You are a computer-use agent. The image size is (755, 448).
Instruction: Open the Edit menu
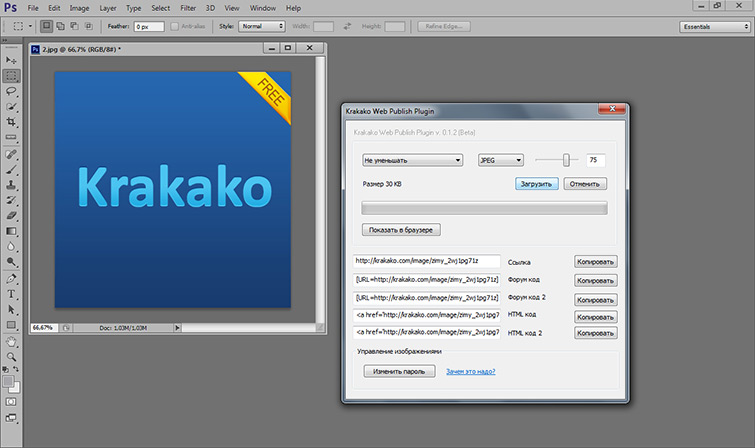54,8
